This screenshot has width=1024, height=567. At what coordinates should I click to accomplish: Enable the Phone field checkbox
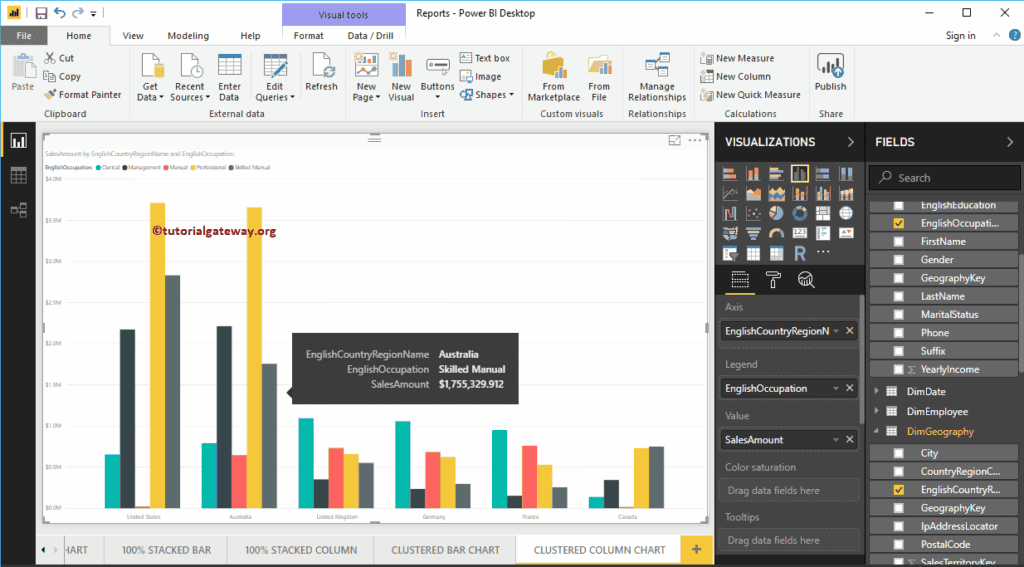tap(899, 333)
